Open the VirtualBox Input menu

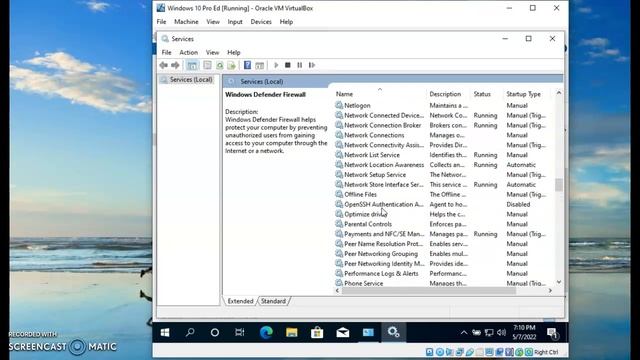[235, 22]
